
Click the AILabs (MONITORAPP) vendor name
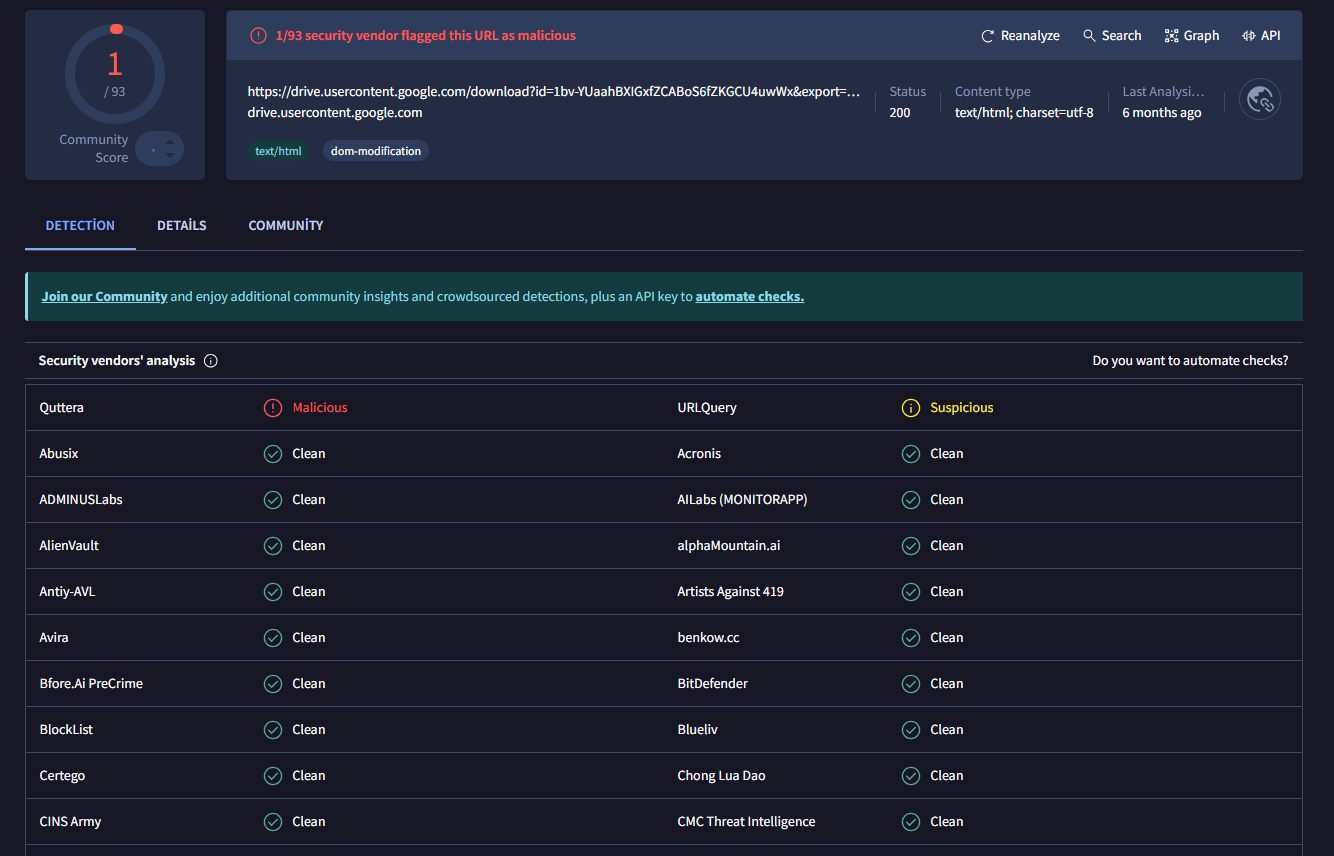click(x=742, y=500)
